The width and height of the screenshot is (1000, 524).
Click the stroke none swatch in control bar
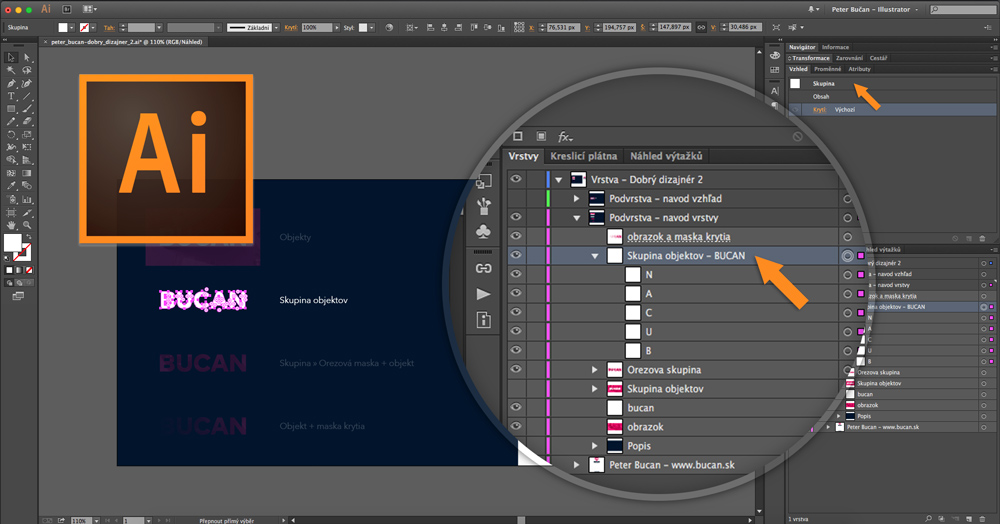(x=84, y=27)
